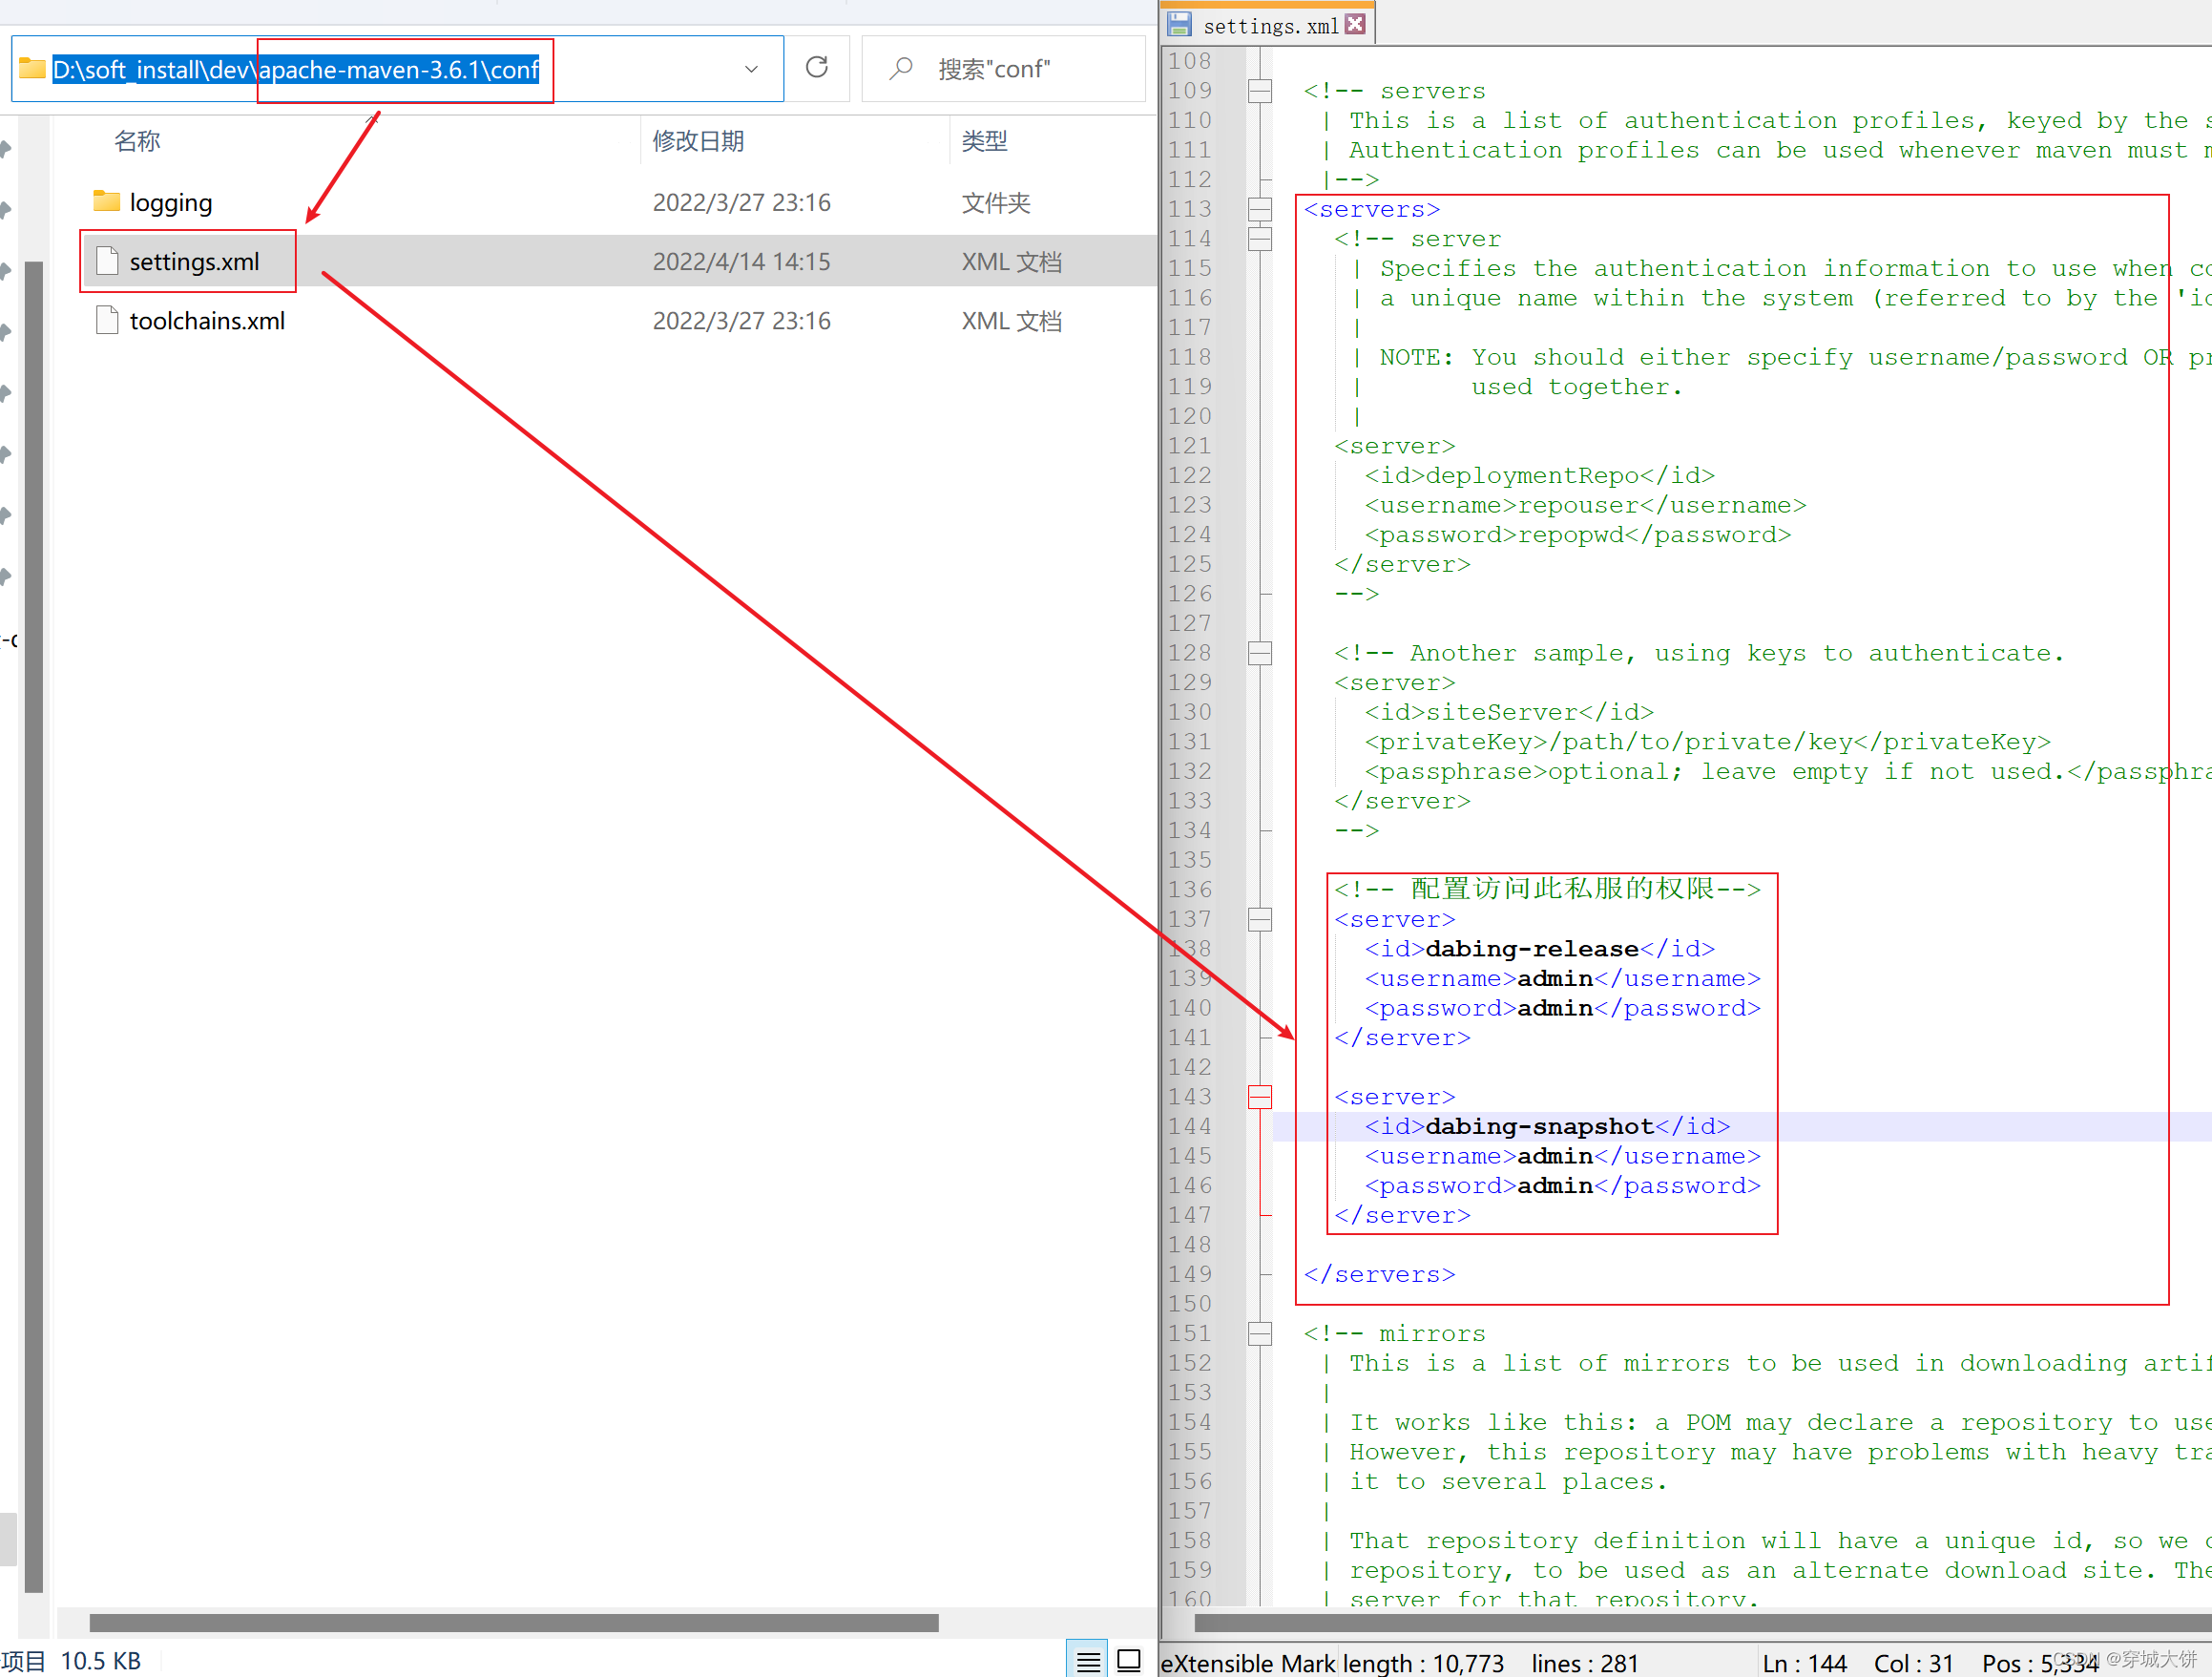Switch Explorer to details view icon
The image size is (2212, 1677).
coord(1088,1660)
